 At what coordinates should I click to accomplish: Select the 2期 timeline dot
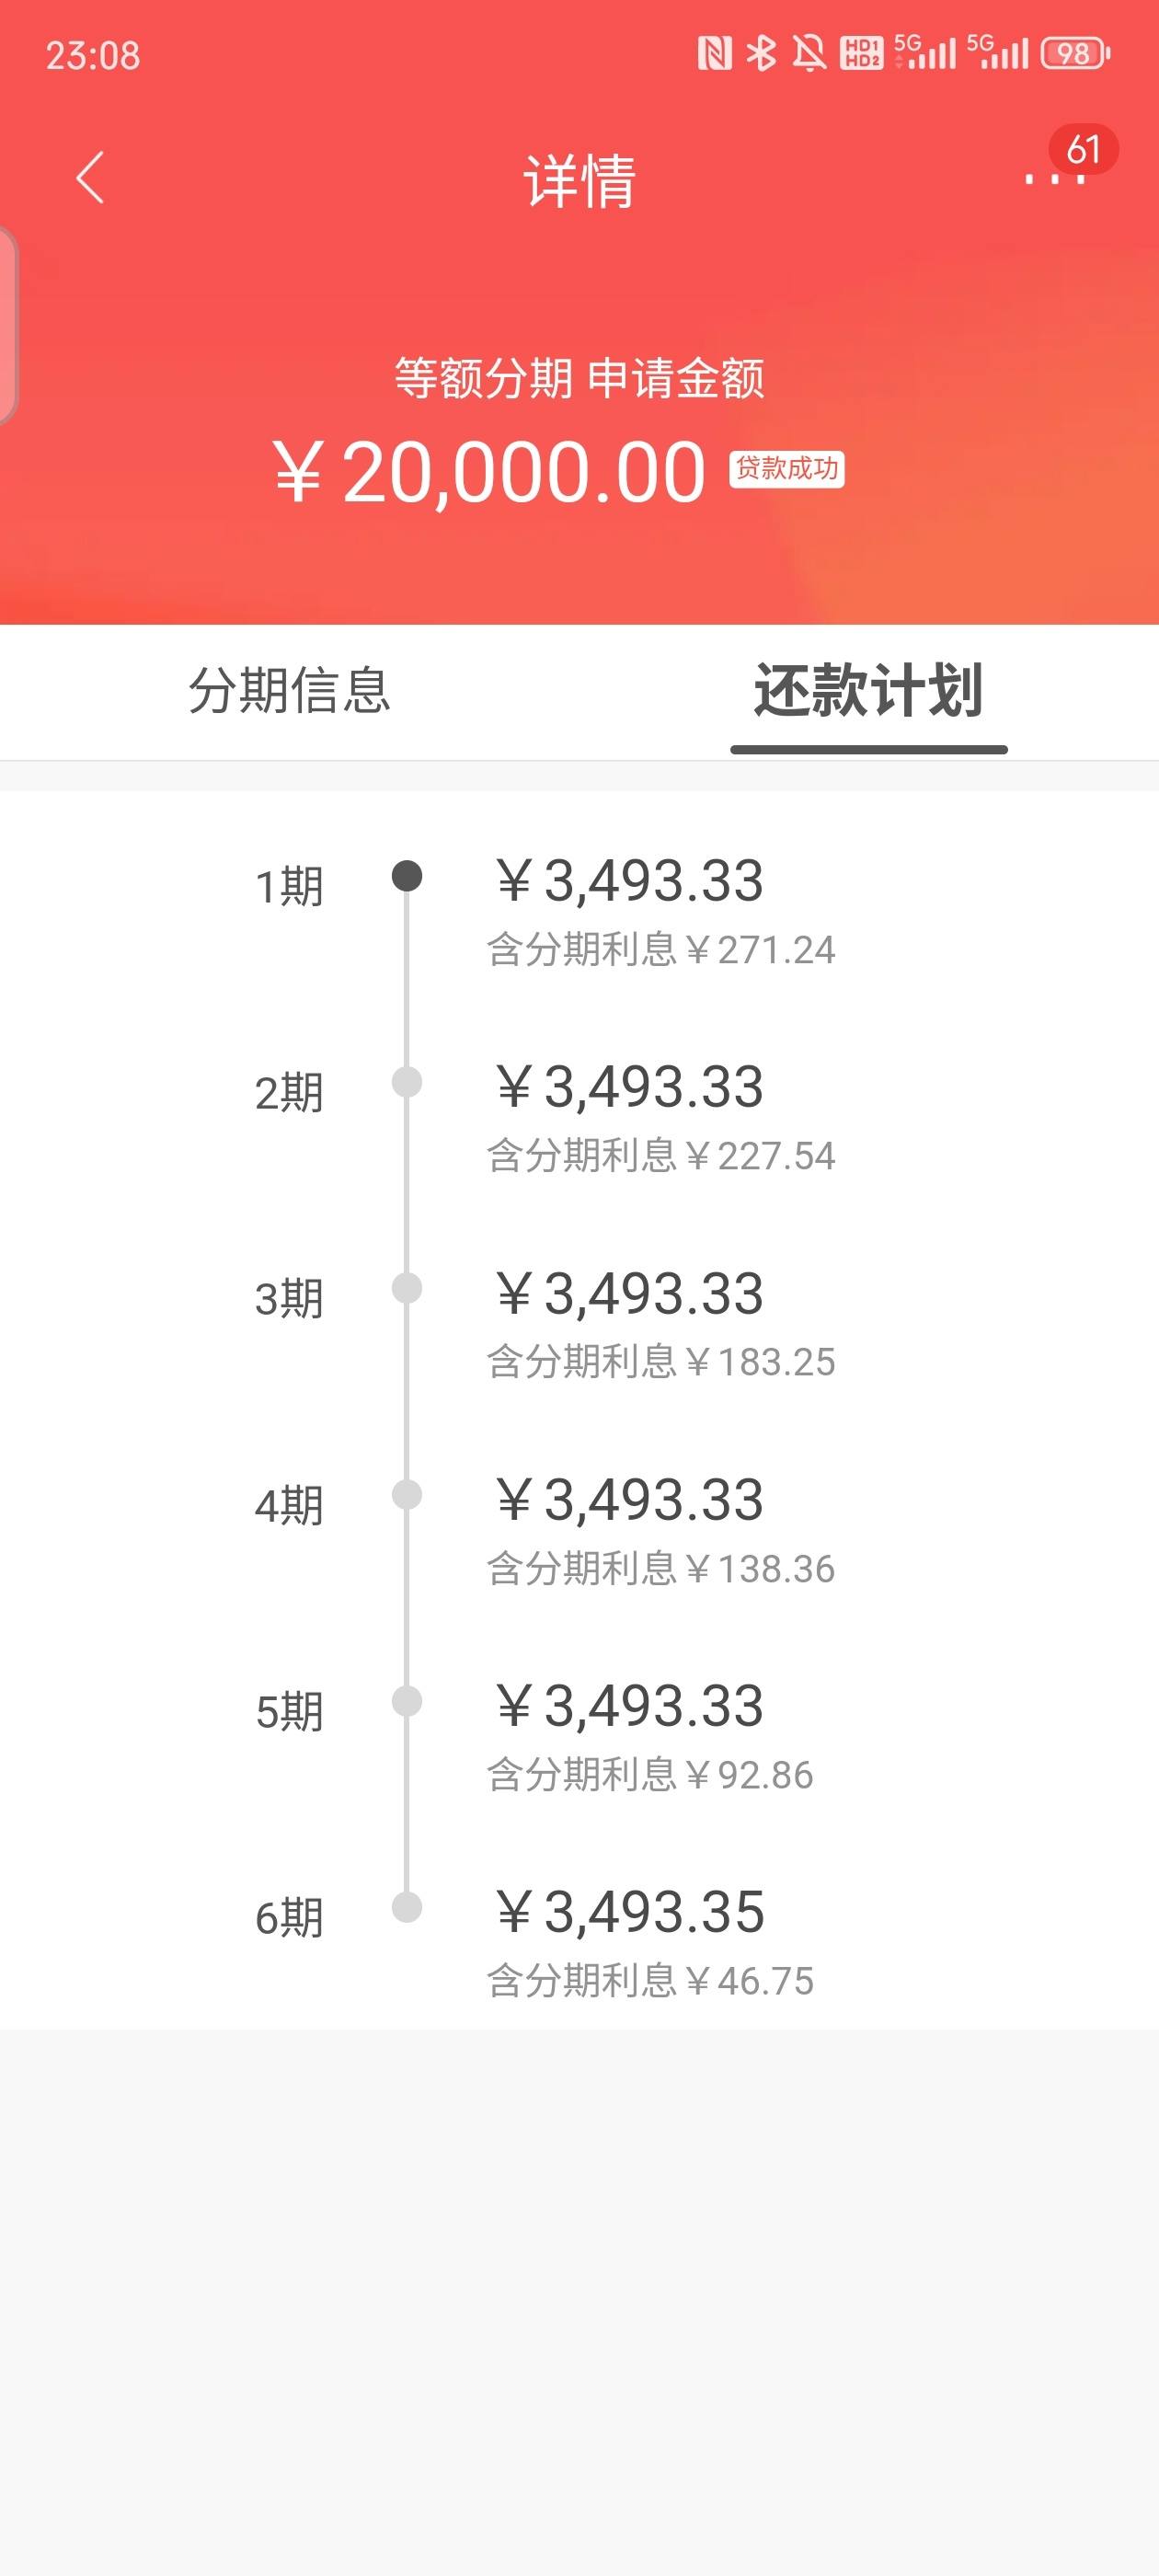pos(407,1082)
